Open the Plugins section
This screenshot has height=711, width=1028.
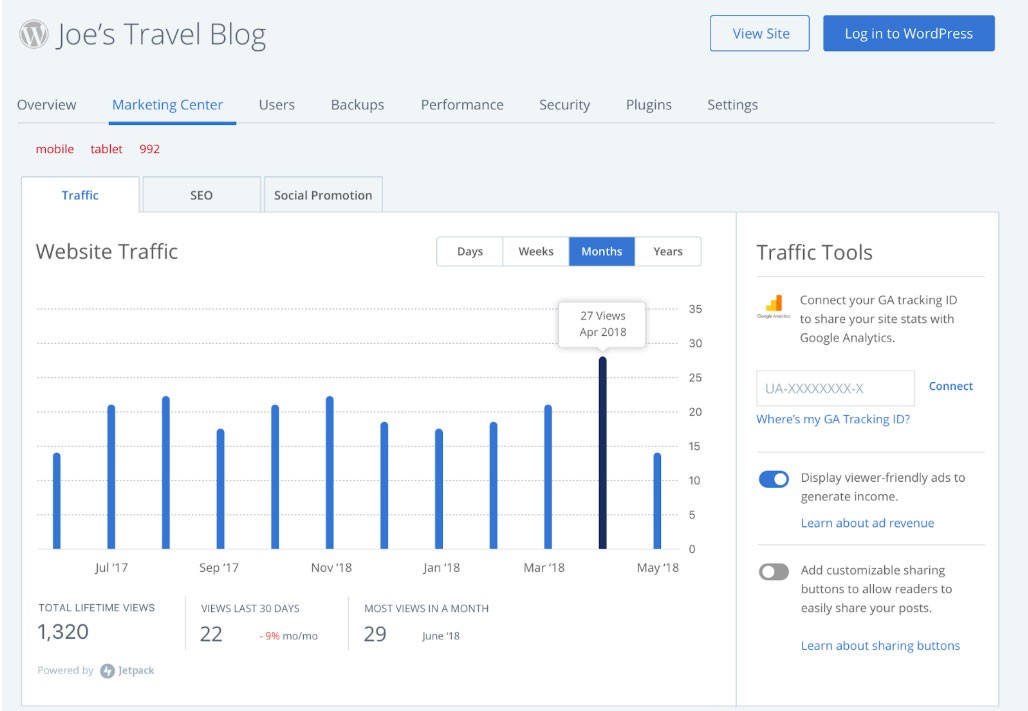point(649,105)
